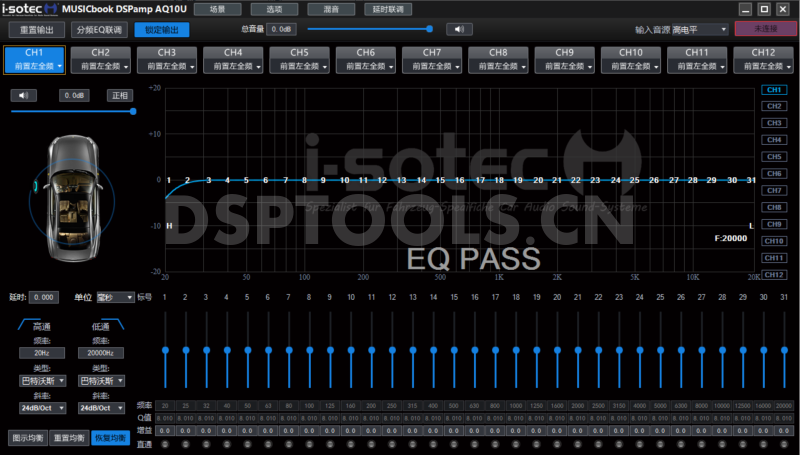Click the CH1 gain 0.0dB field
The height and width of the screenshot is (455, 800).
[x=74, y=95]
